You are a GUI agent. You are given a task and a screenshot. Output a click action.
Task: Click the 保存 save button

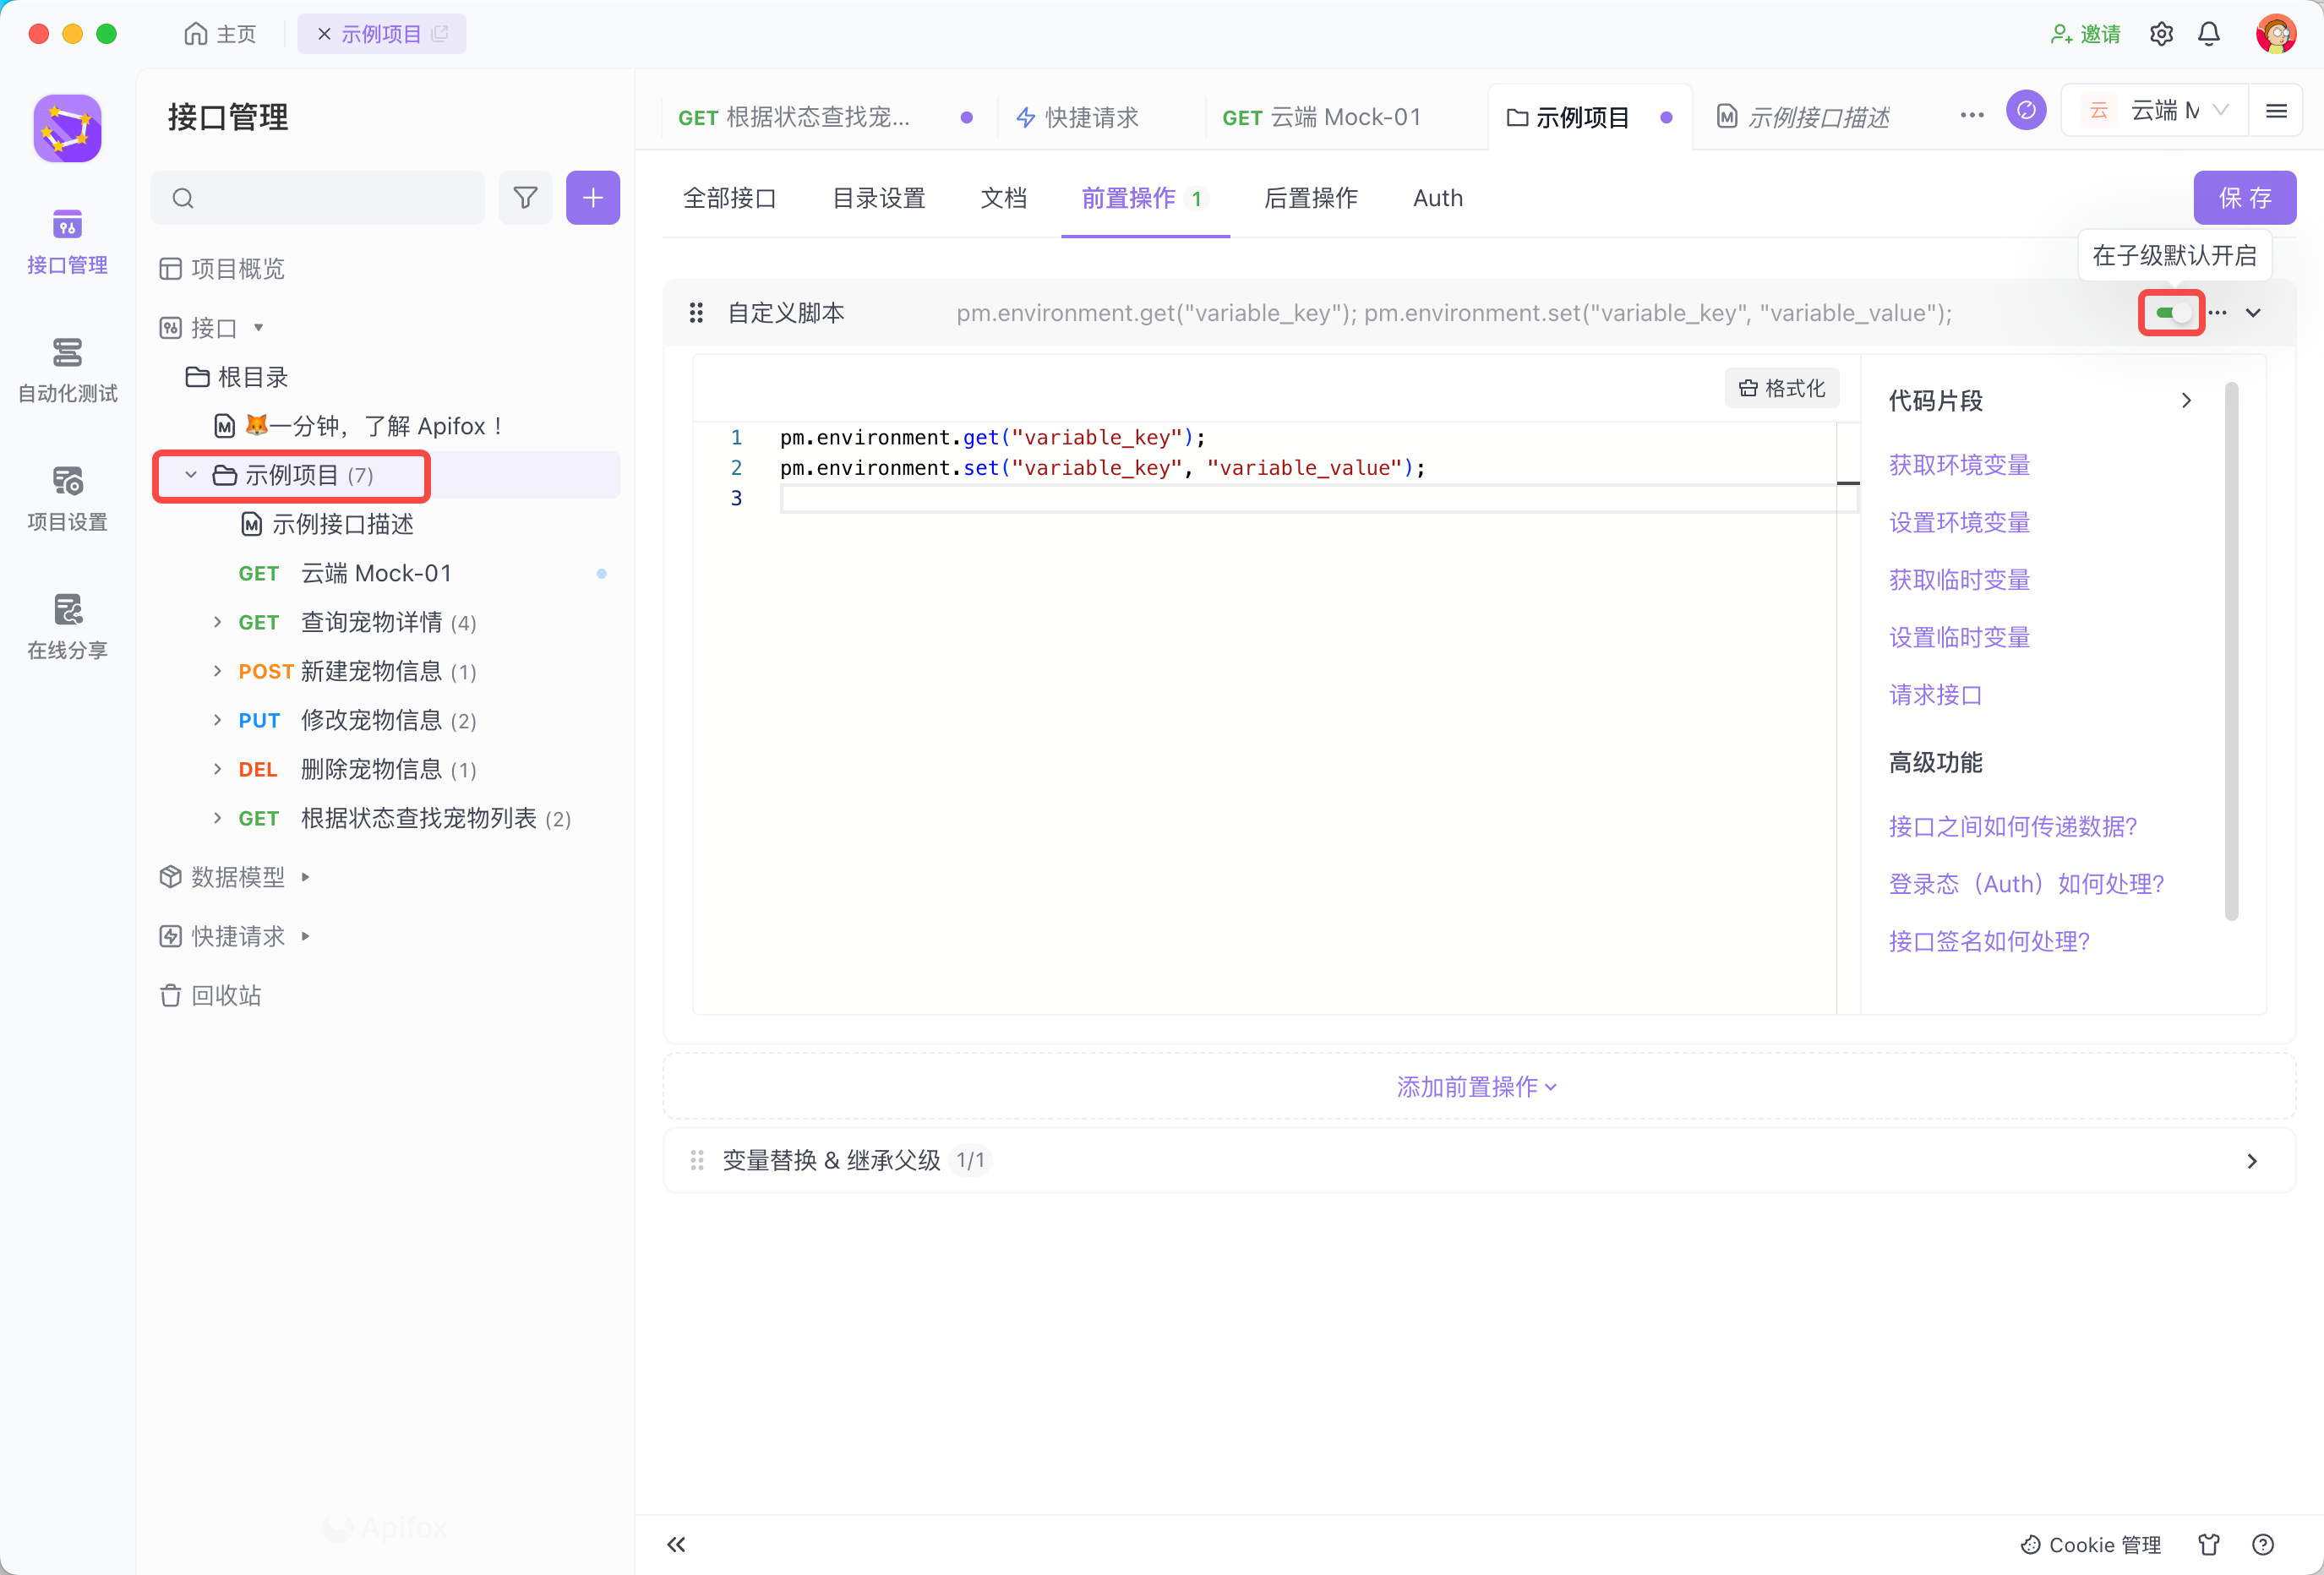(x=2244, y=198)
